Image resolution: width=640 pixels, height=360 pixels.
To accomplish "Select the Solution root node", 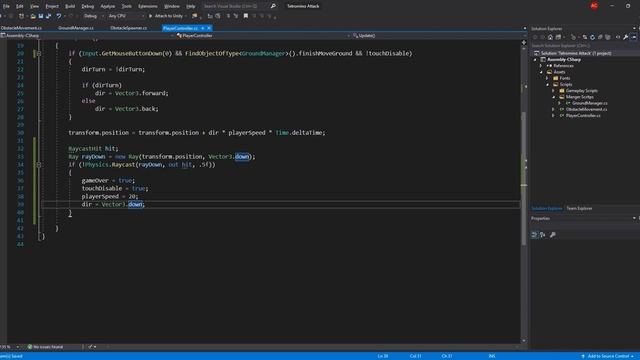I will click(576, 53).
